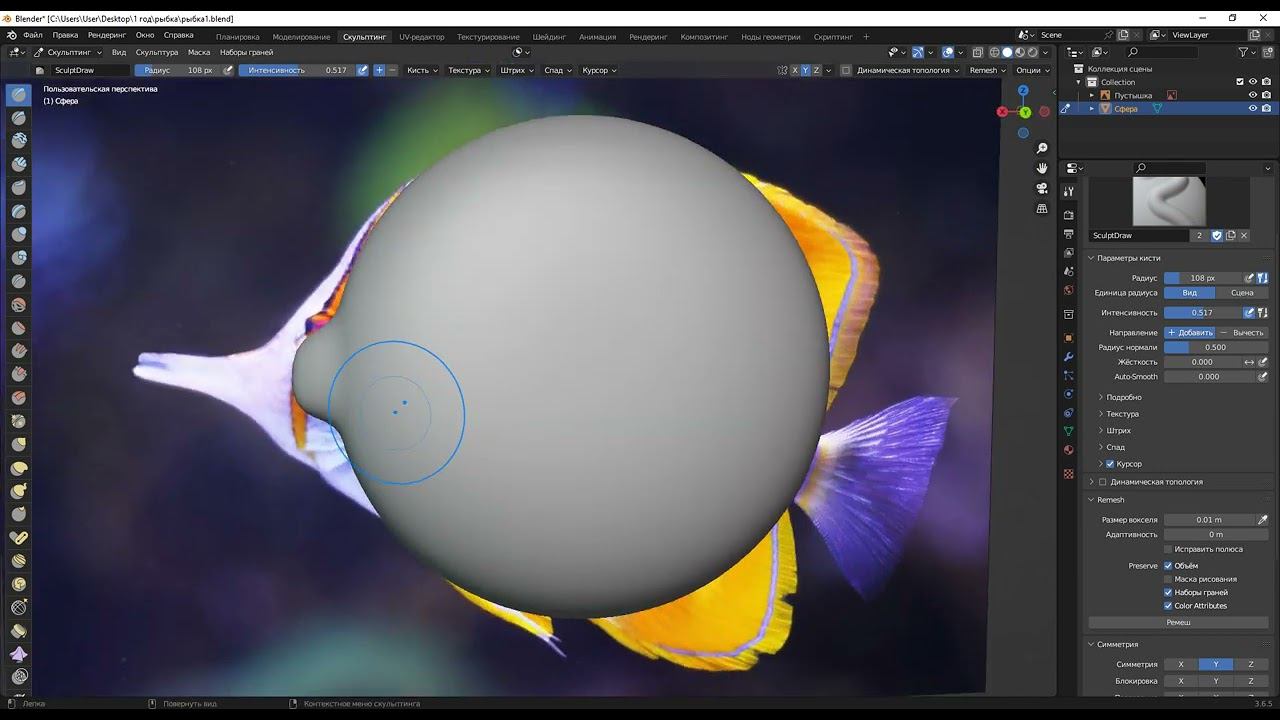Uncheck Preserve Volume (Объём) checkbox
Viewport: 1280px width, 720px height.
[x=1168, y=566]
